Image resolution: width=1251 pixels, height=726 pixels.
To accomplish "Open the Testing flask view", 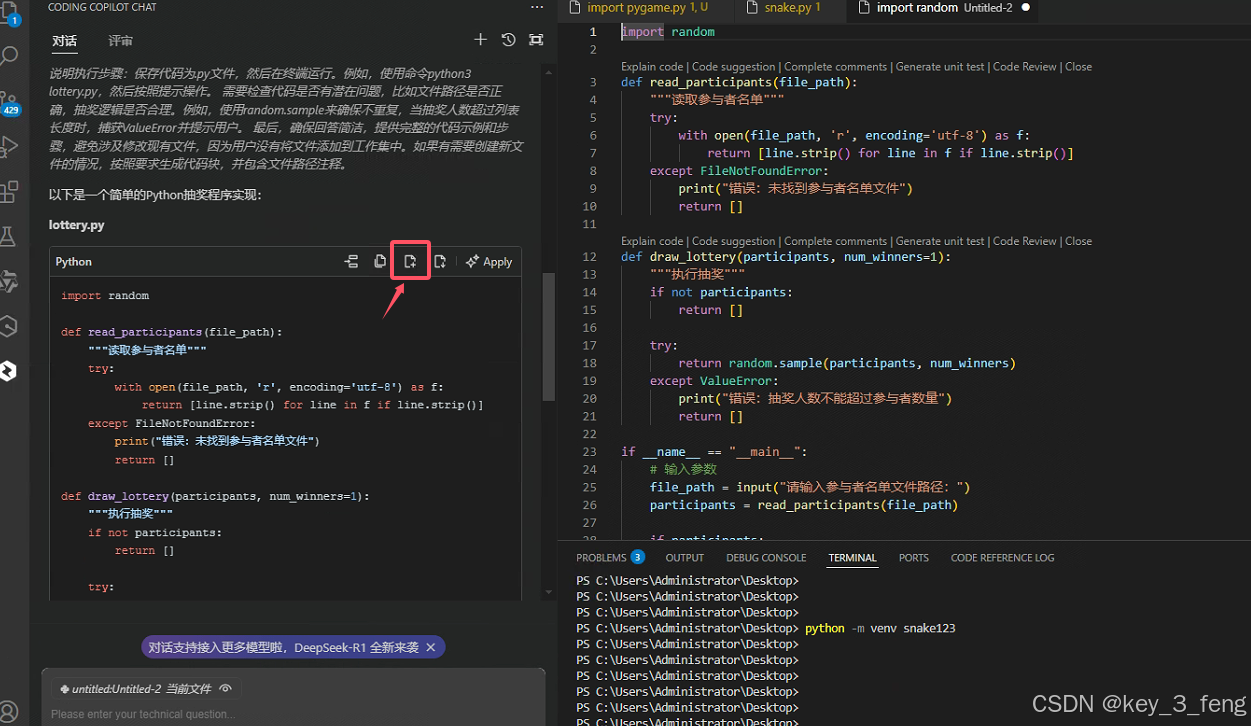I will (10, 236).
